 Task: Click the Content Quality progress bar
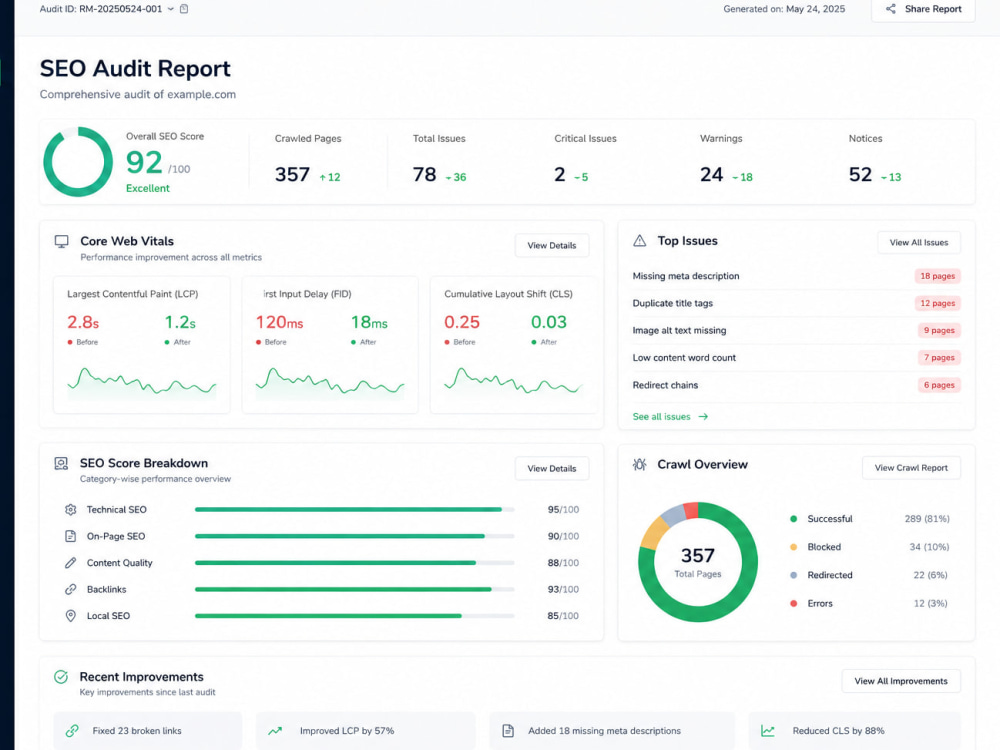355,562
